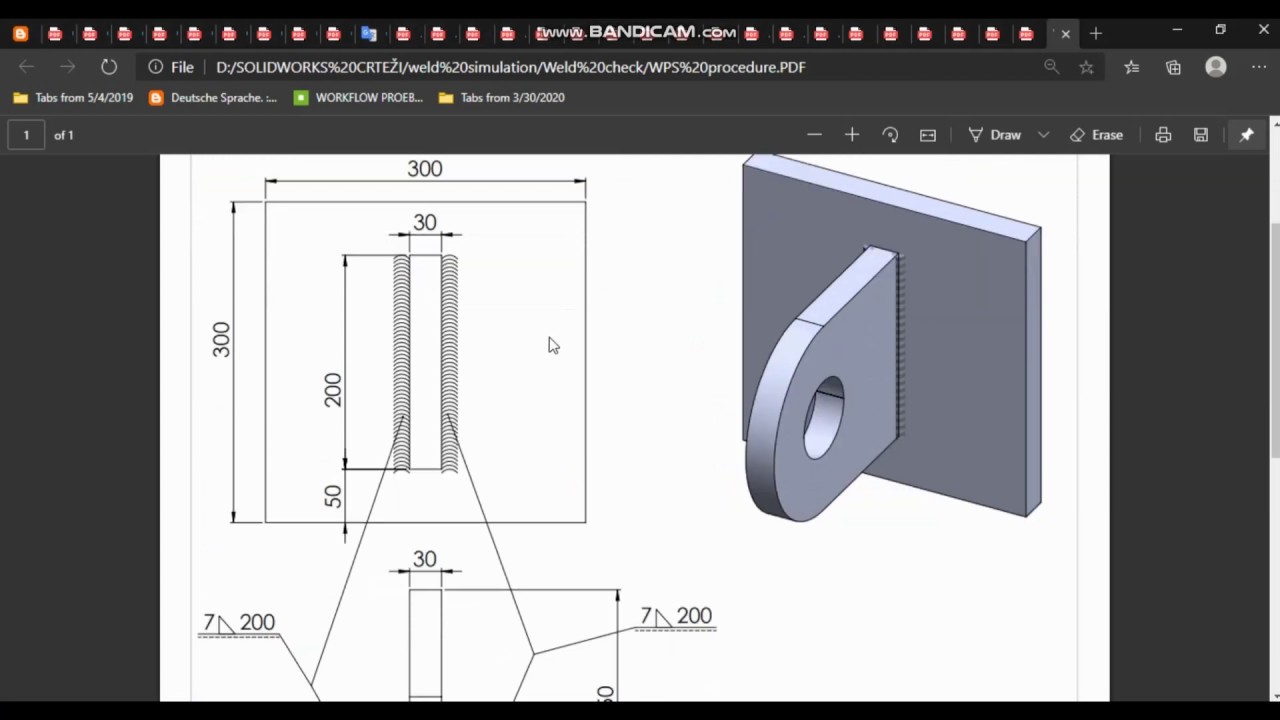Switch to the Google Translate tab
Image resolution: width=1280 pixels, height=720 pixels.
pyautogui.click(x=369, y=33)
